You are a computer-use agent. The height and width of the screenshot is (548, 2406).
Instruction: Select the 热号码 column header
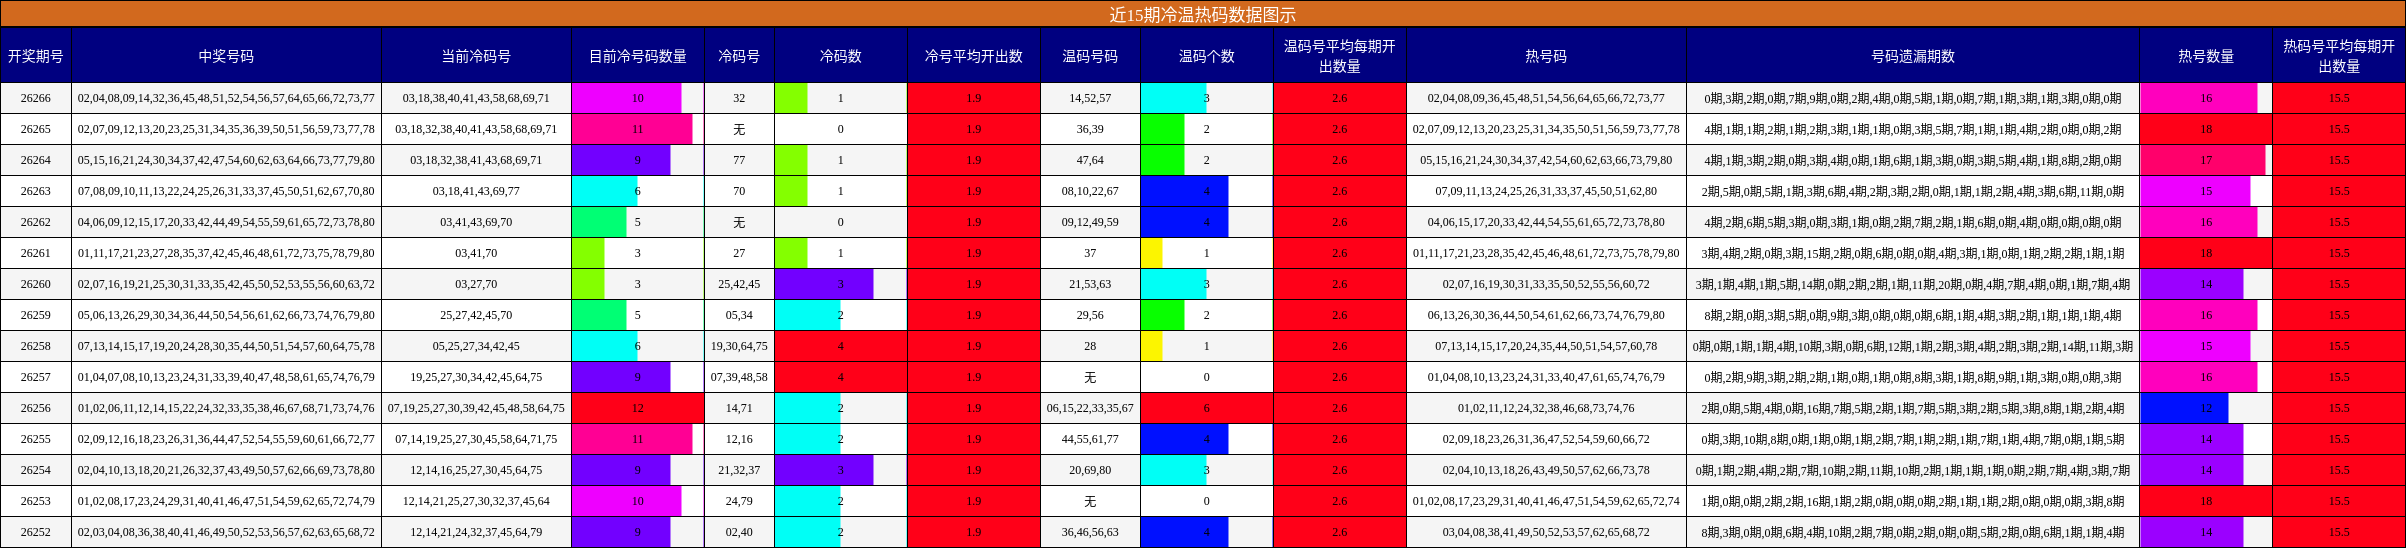1546,56
